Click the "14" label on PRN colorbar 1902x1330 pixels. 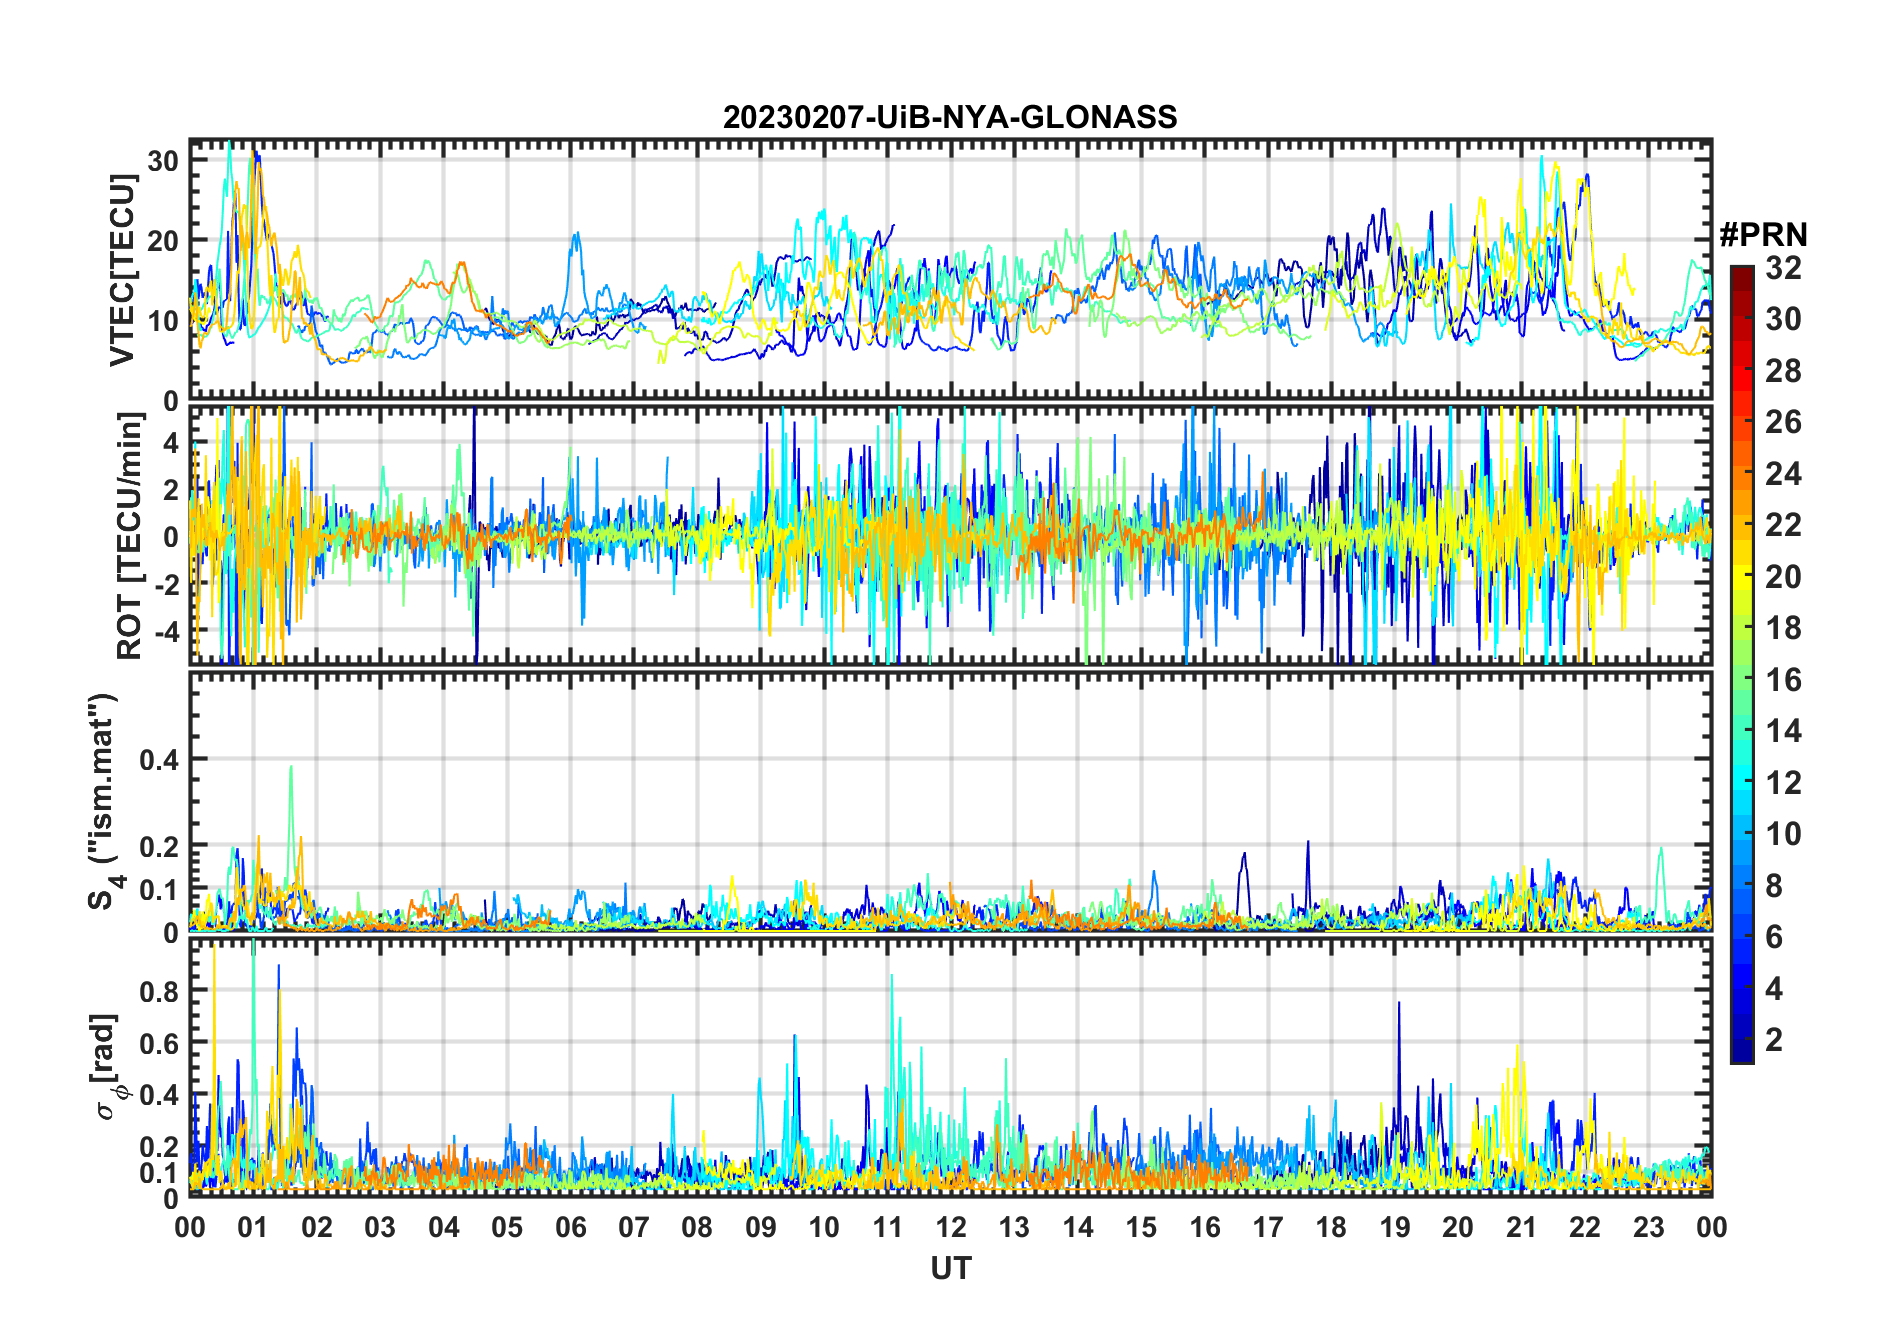coord(1784,731)
